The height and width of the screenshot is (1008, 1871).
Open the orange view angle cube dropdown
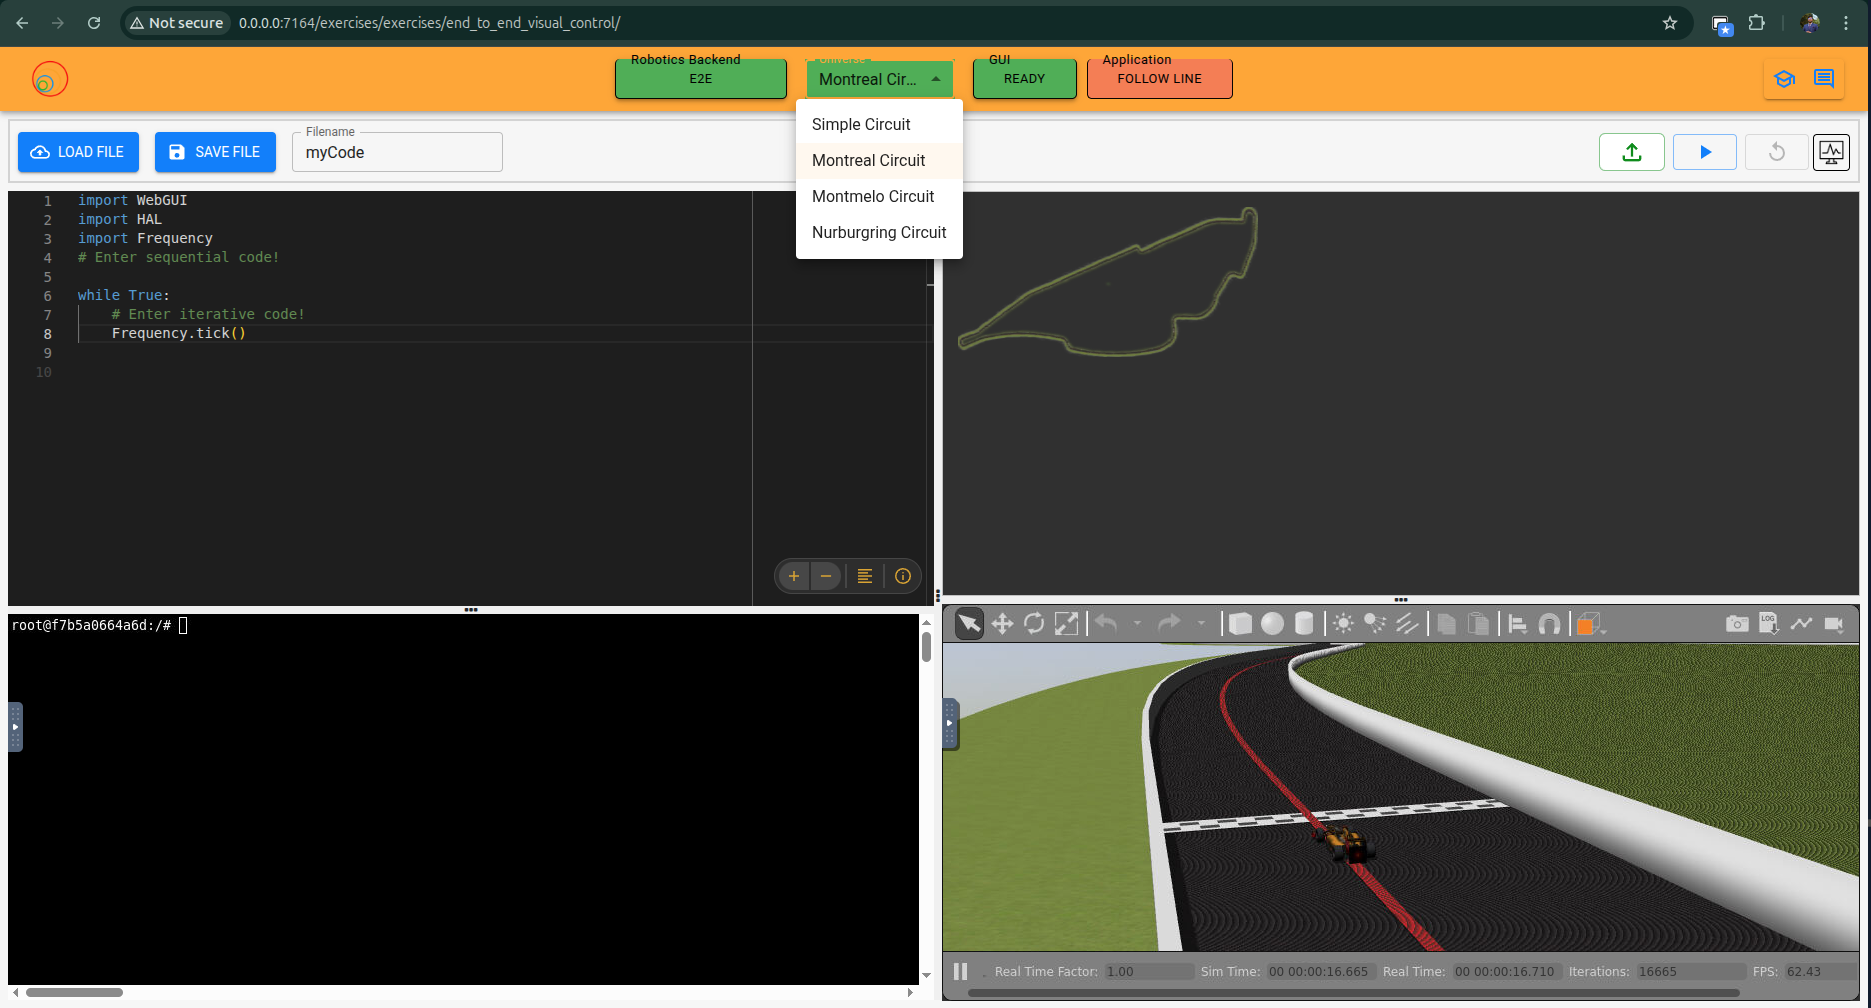(1591, 624)
